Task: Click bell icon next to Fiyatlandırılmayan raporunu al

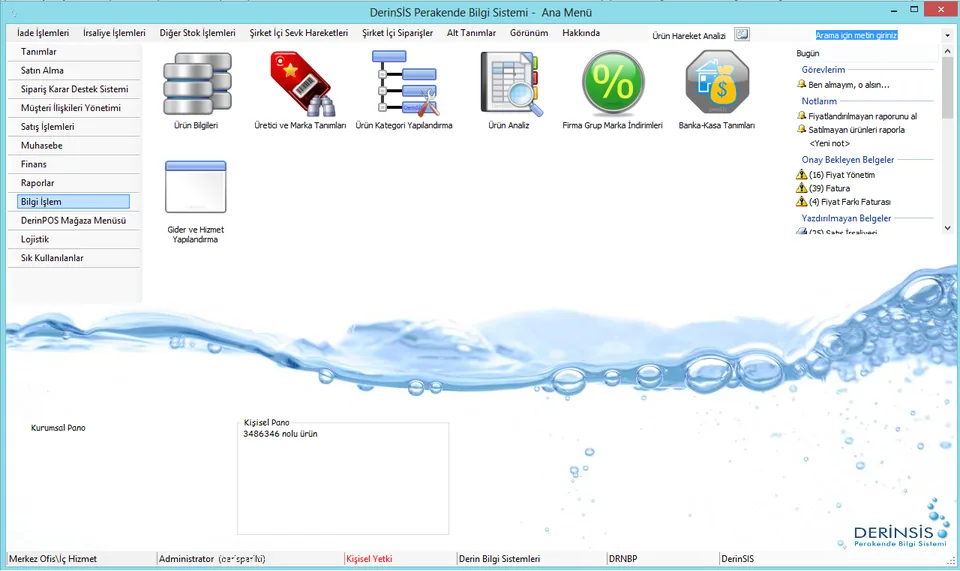Action: click(x=801, y=116)
